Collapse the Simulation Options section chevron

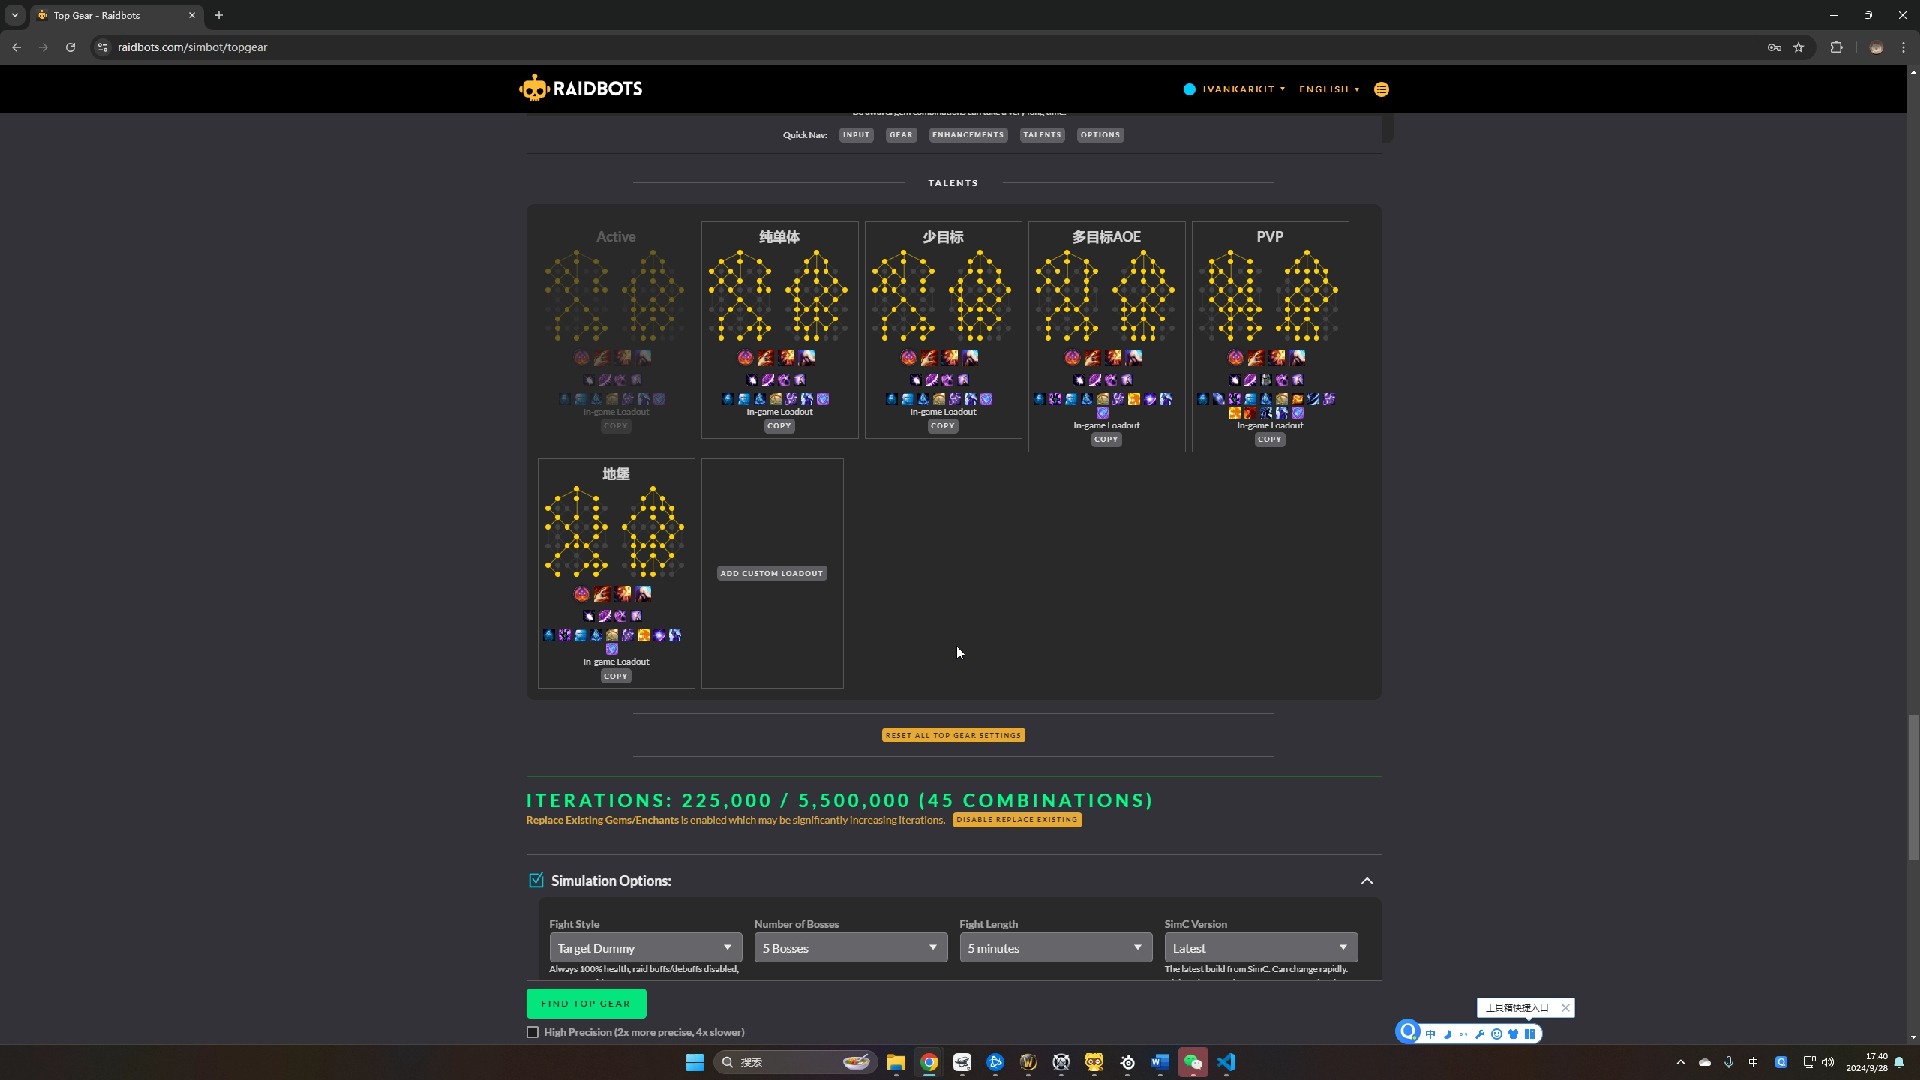[1367, 881]
